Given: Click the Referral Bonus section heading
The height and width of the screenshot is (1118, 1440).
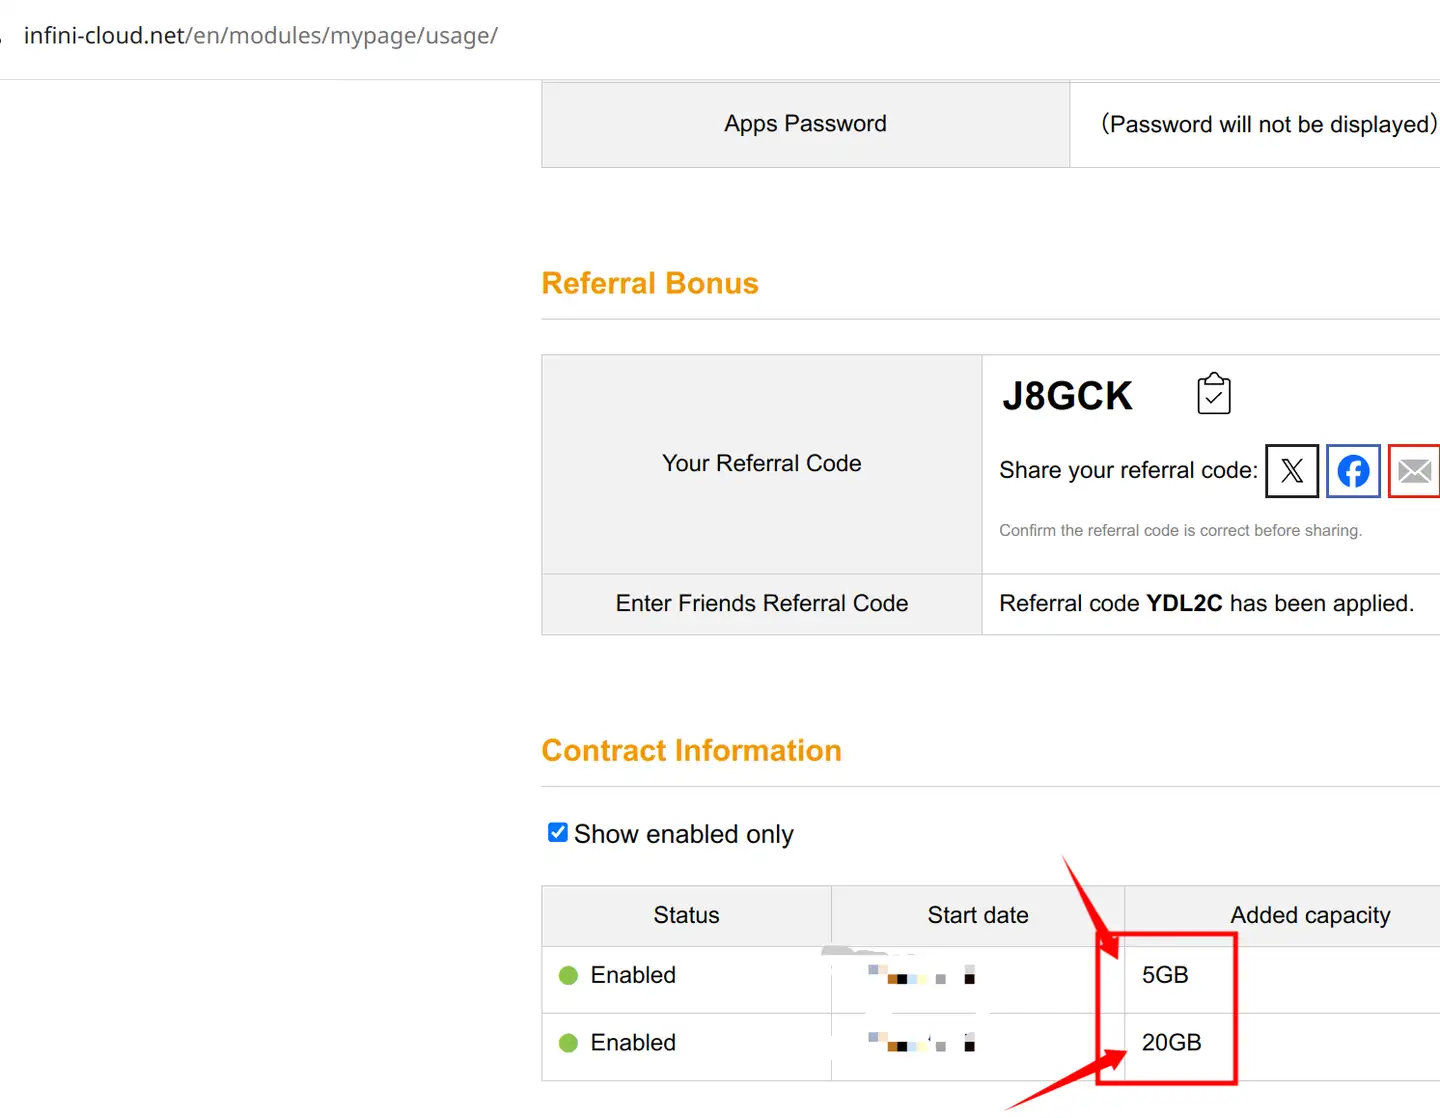Looking at the screenshot, I should point(649,283).
